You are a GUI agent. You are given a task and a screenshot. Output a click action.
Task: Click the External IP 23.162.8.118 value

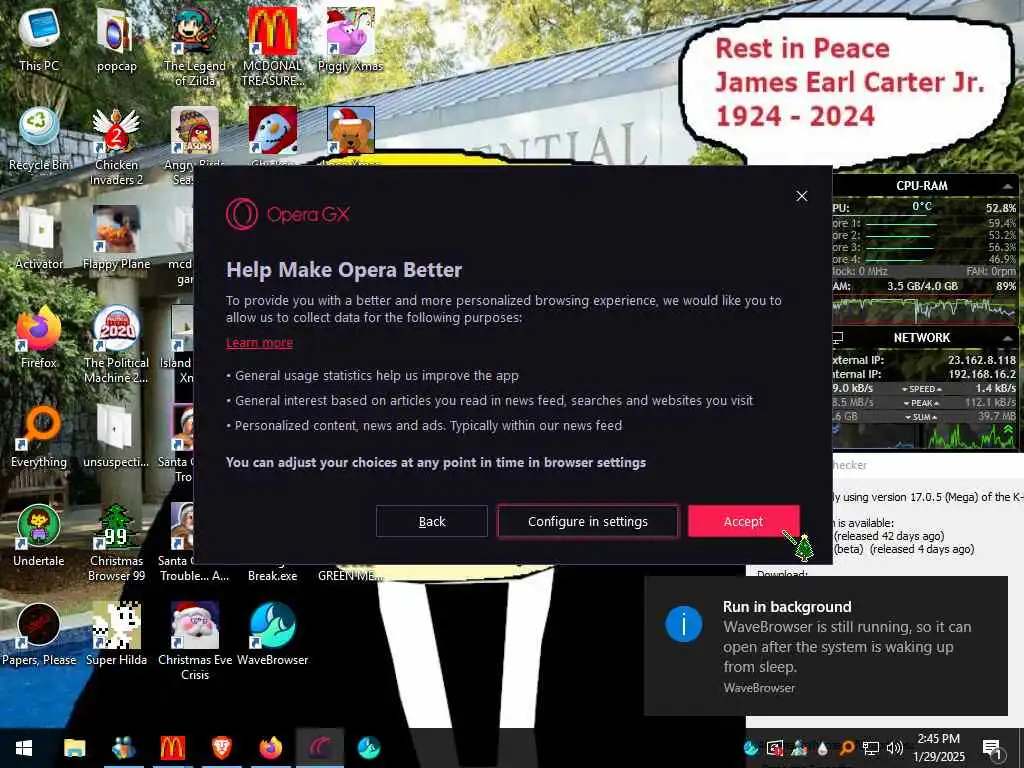pos(982,360)
